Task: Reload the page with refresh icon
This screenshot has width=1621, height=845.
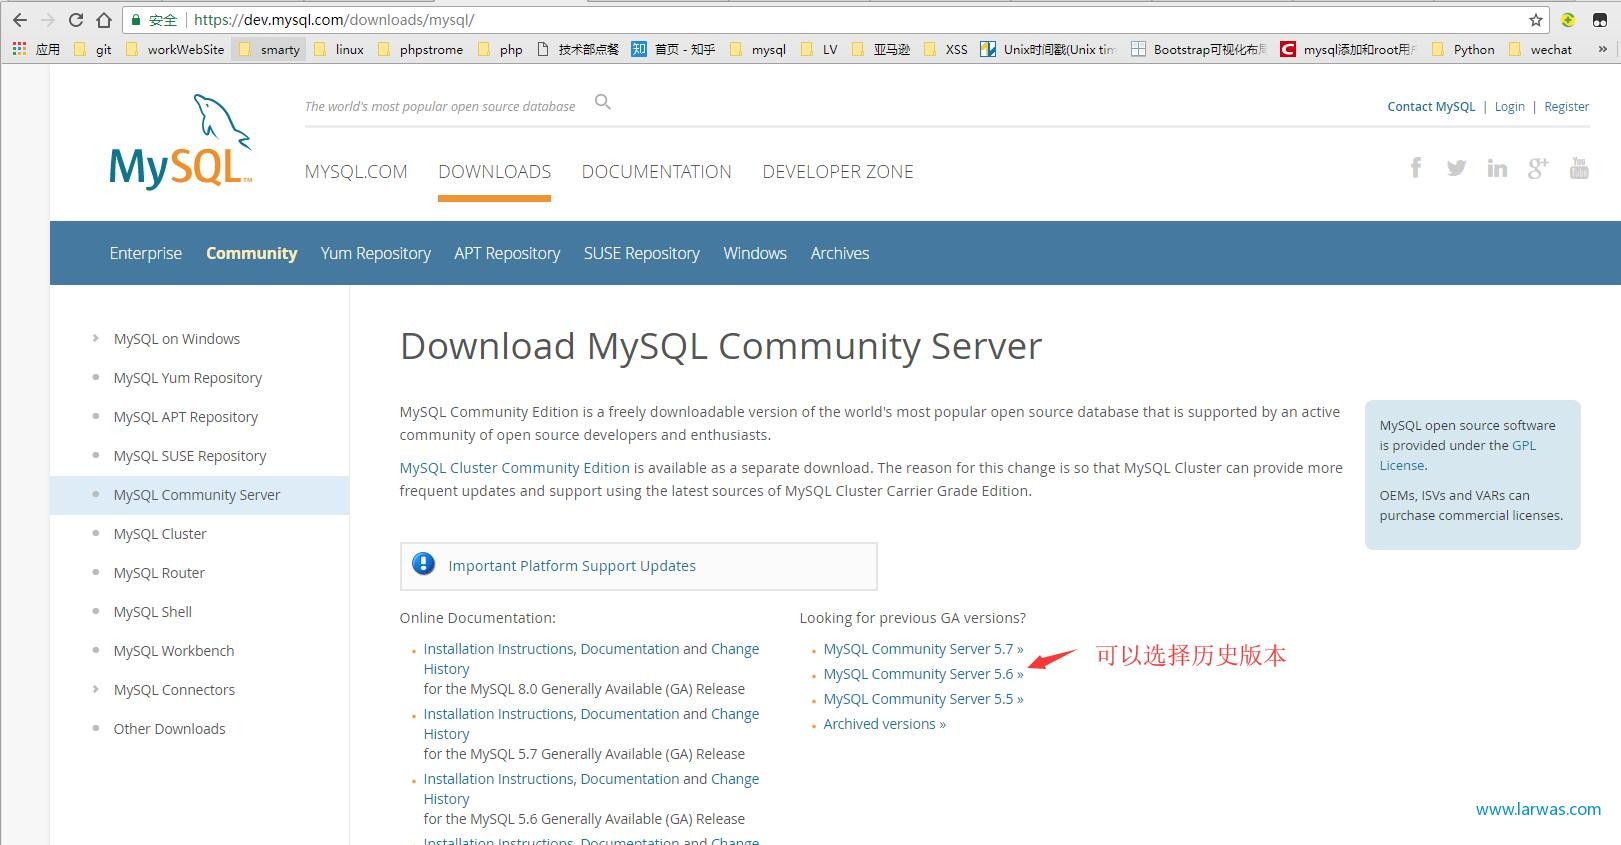Action: pyautogui.click(x=76, y=20)
